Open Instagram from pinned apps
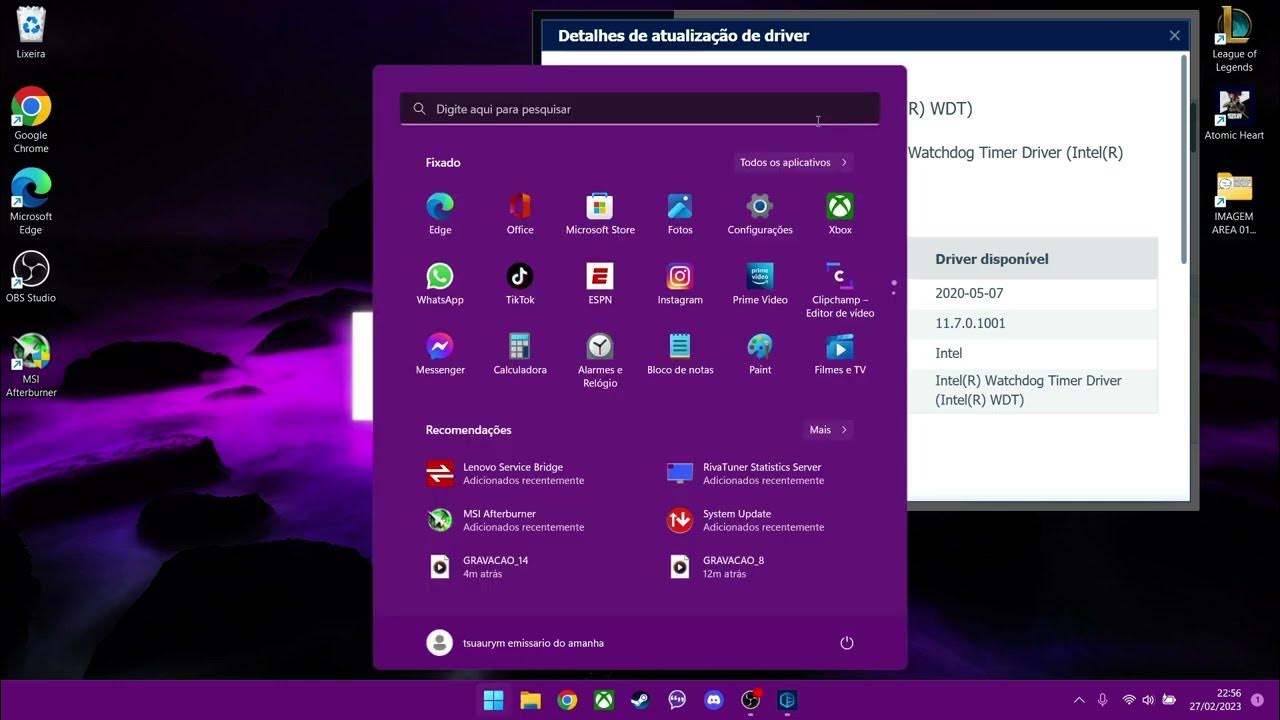 click(680, 285)
